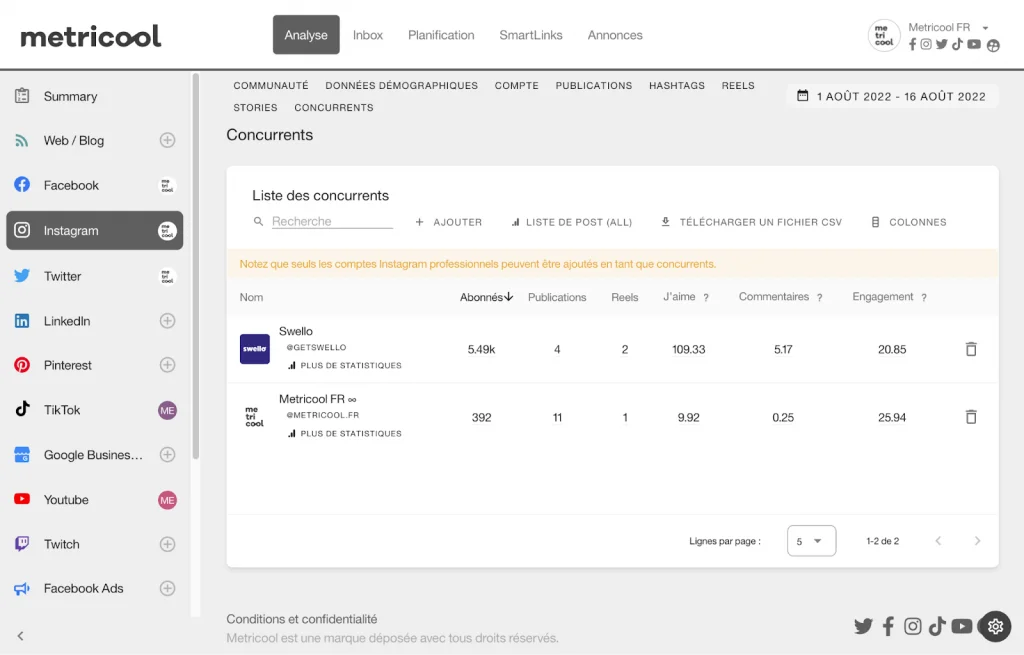1024x655 pixels.
Task: Switch to Analyse tab
Action: [x=306, y=35]
